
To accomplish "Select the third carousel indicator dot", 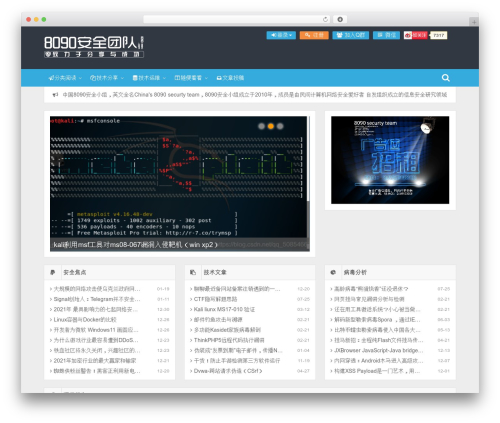I will [x=280, y=126].
